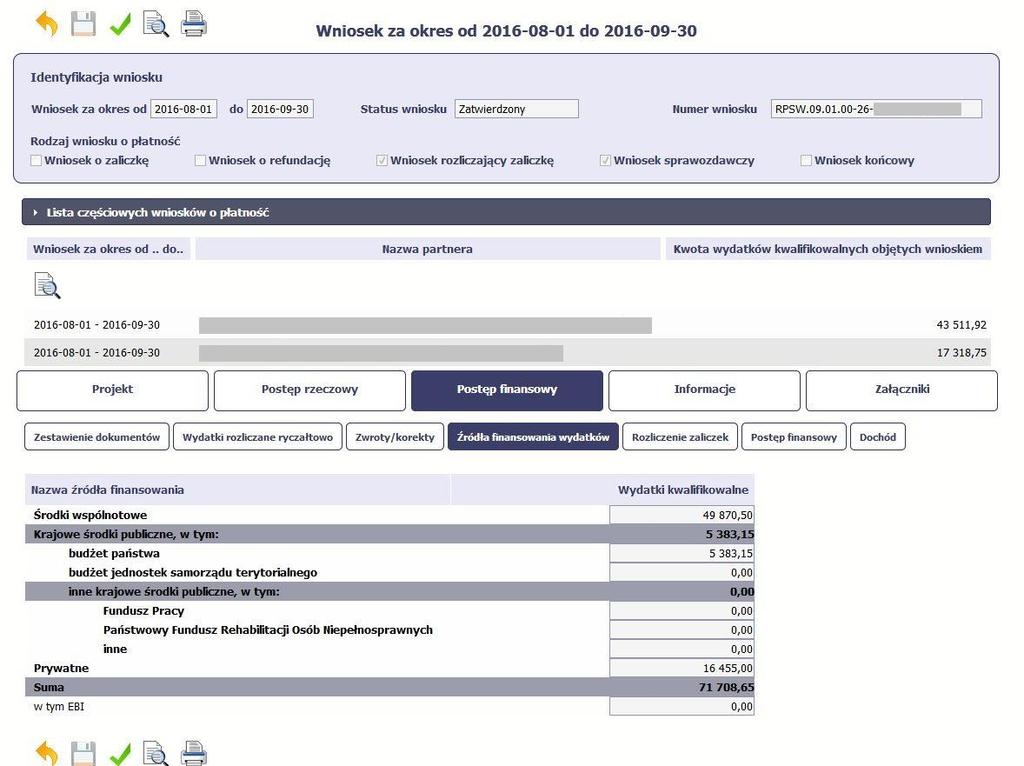Toggle the Wniosek rozliczający zaliczkę checkbox
Viewport: 1024px width, 766px height.
coord(382,161)
